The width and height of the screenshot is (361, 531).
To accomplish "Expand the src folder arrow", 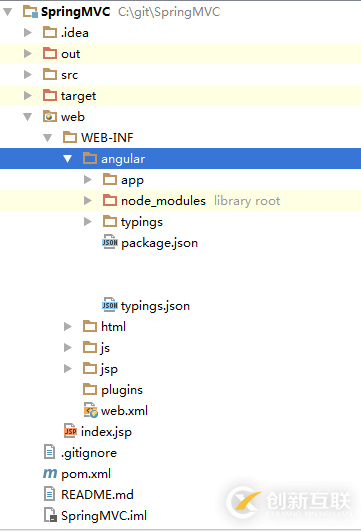I will click(x=28, y=75).
